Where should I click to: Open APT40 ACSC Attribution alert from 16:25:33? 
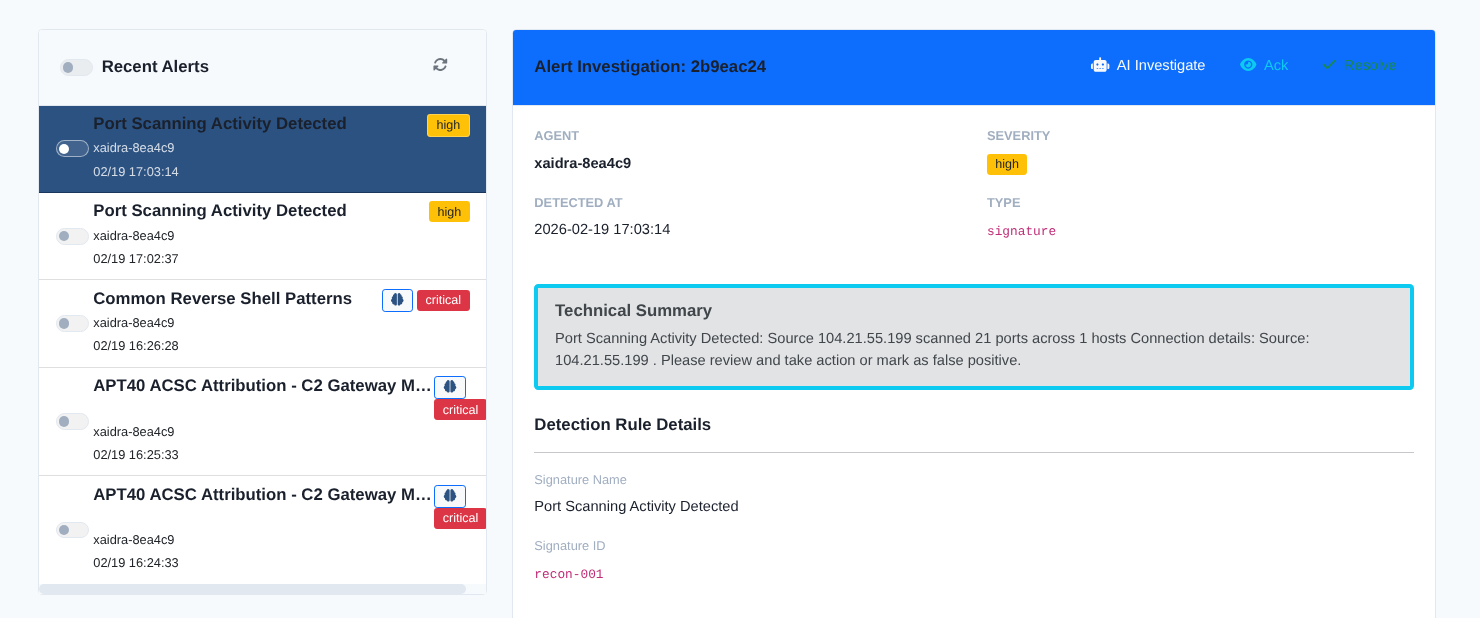click(262, 422)
